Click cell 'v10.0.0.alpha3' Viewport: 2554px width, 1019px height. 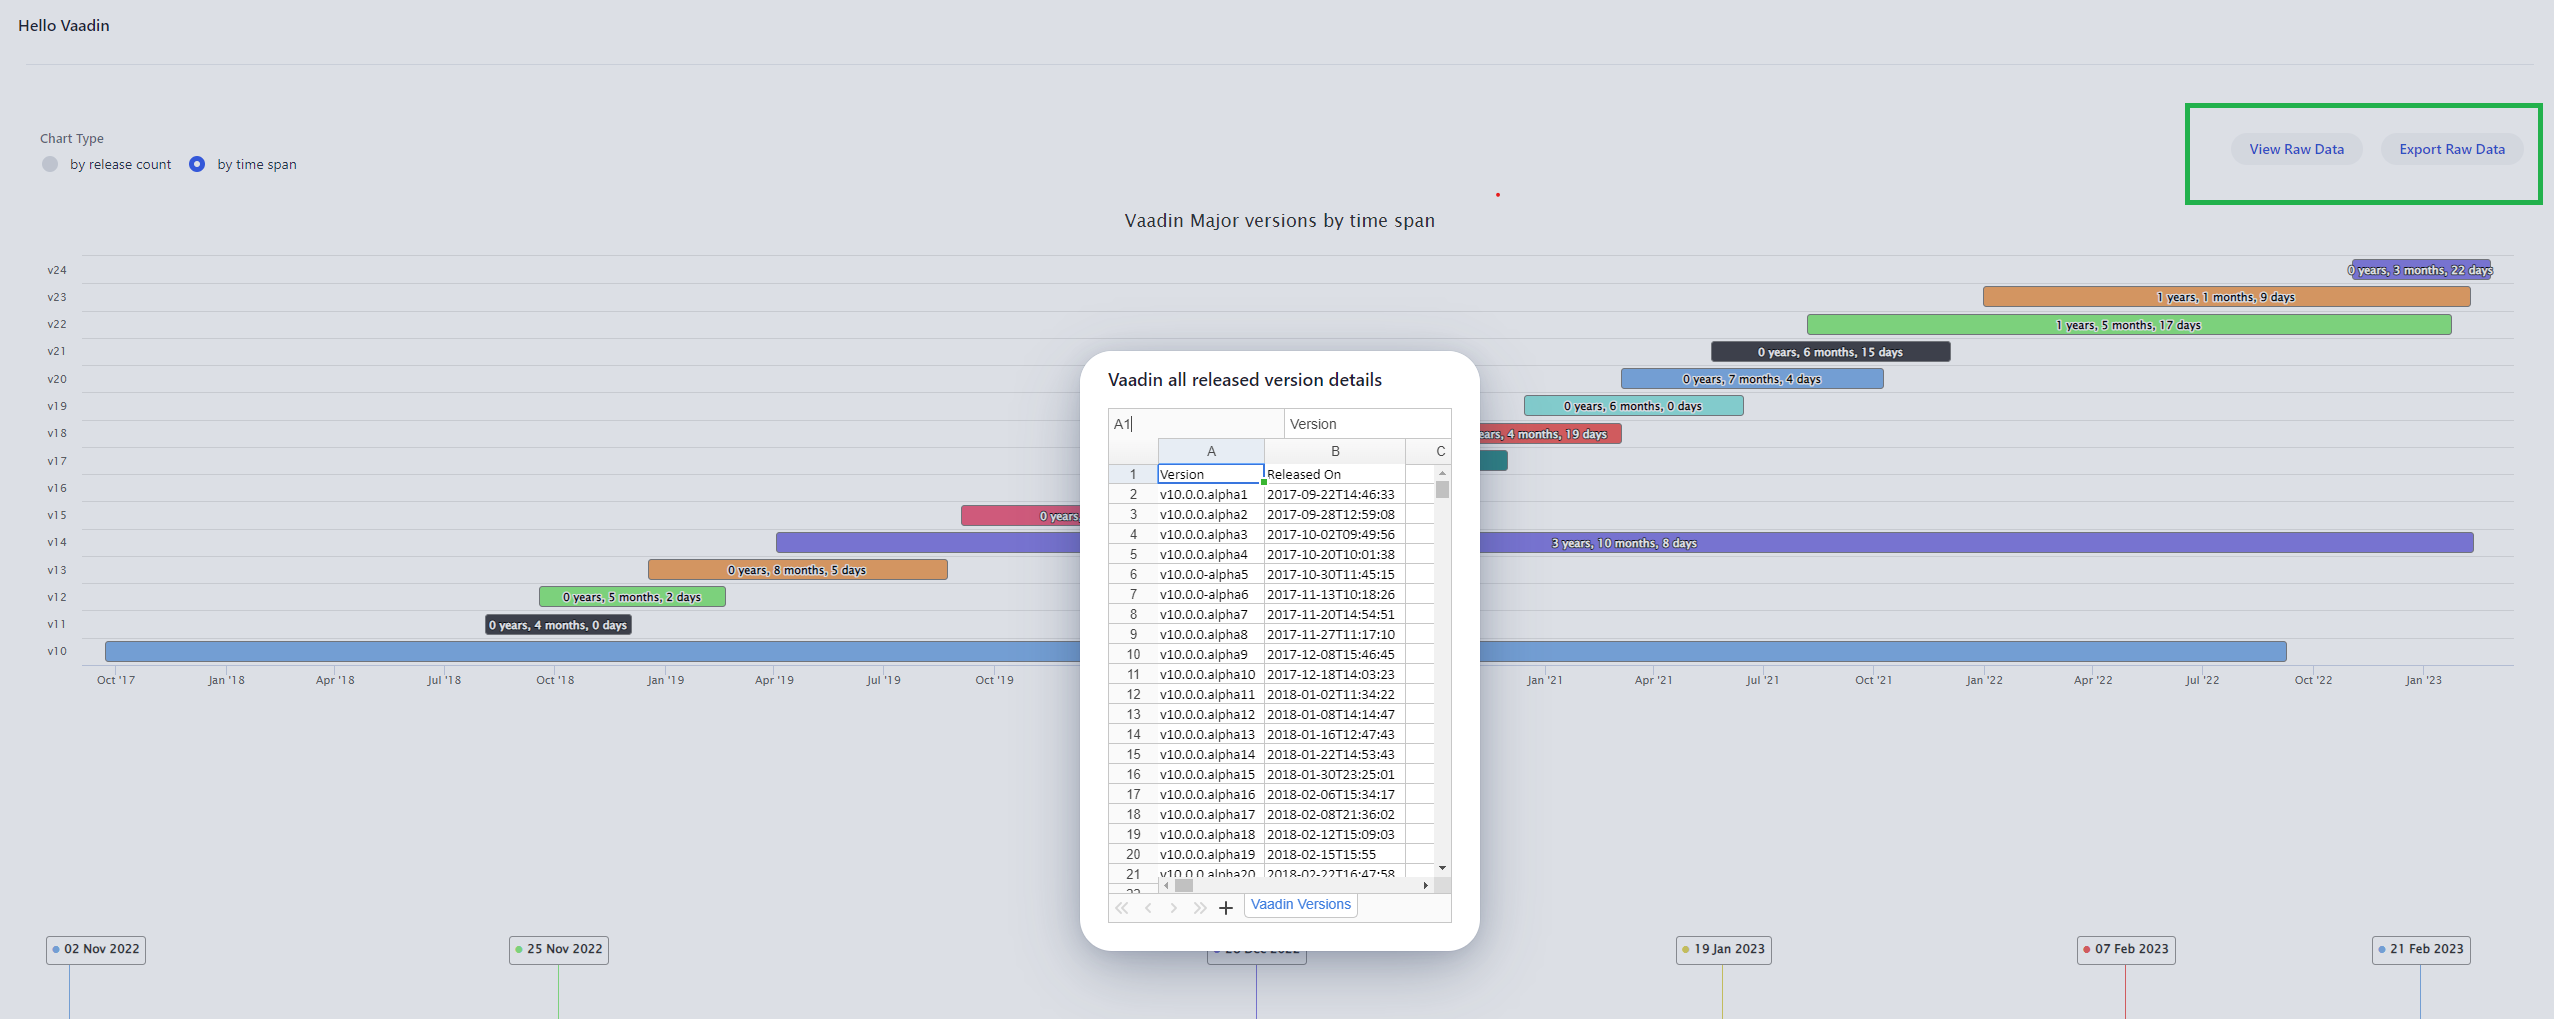pyautogui.click(x=1211, y=534)
